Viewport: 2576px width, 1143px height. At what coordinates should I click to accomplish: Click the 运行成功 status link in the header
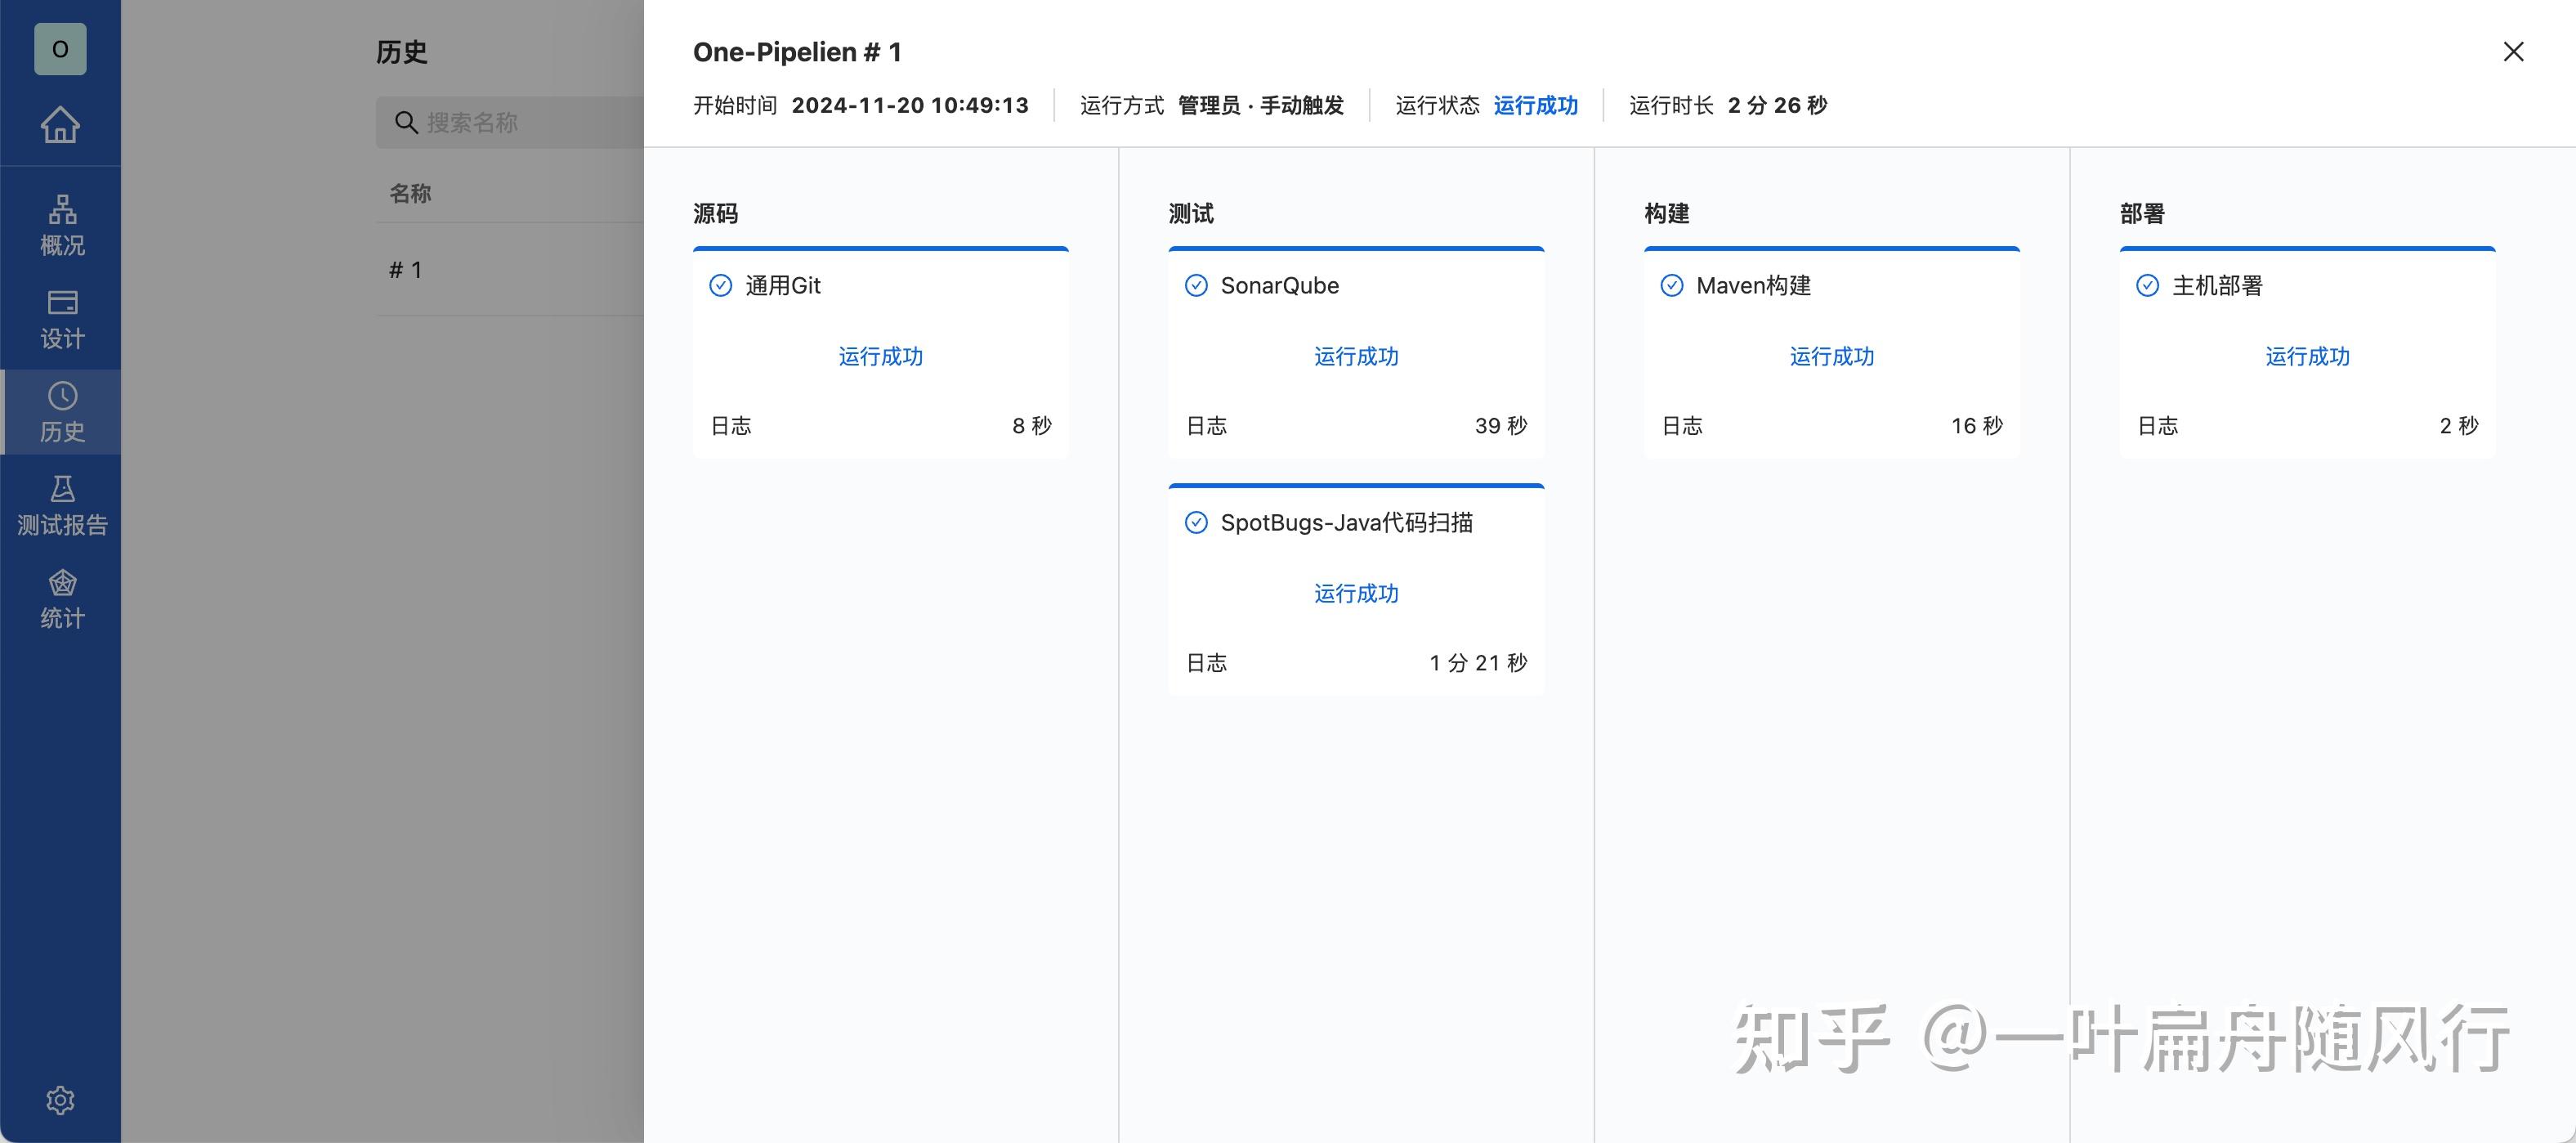[x=1535, y=105]
